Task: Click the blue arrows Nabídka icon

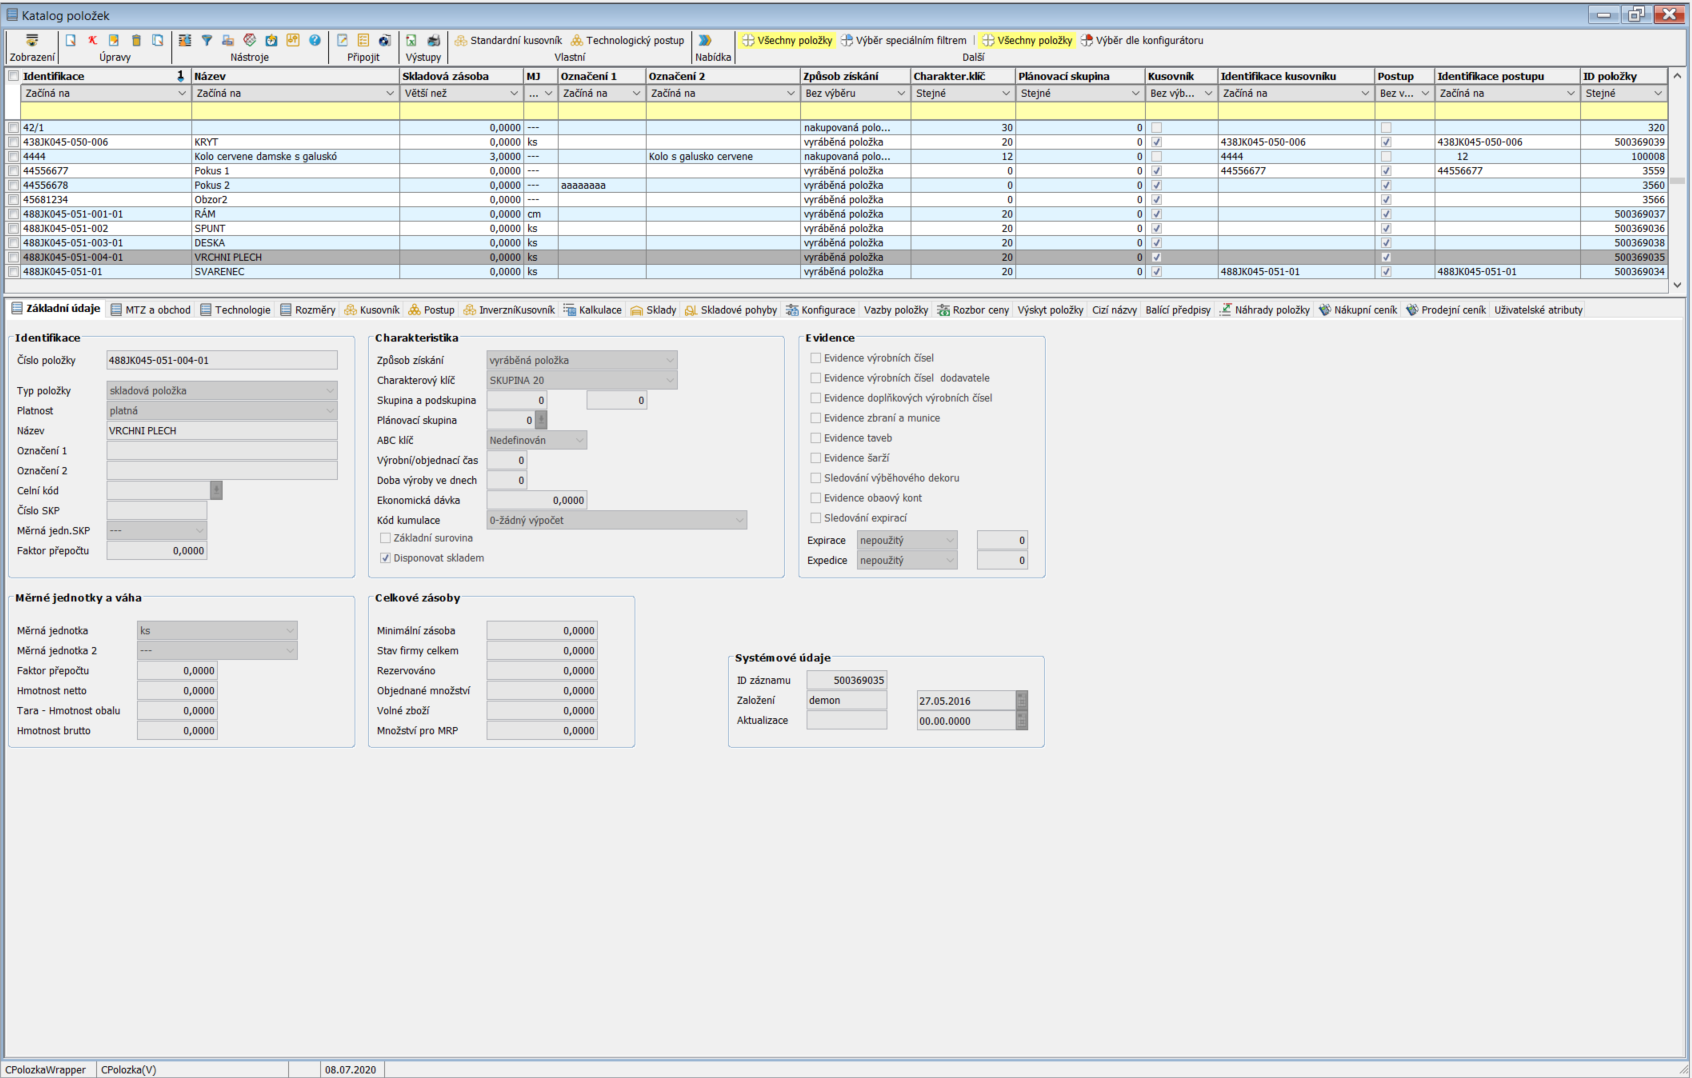Action: pos(705,41)
